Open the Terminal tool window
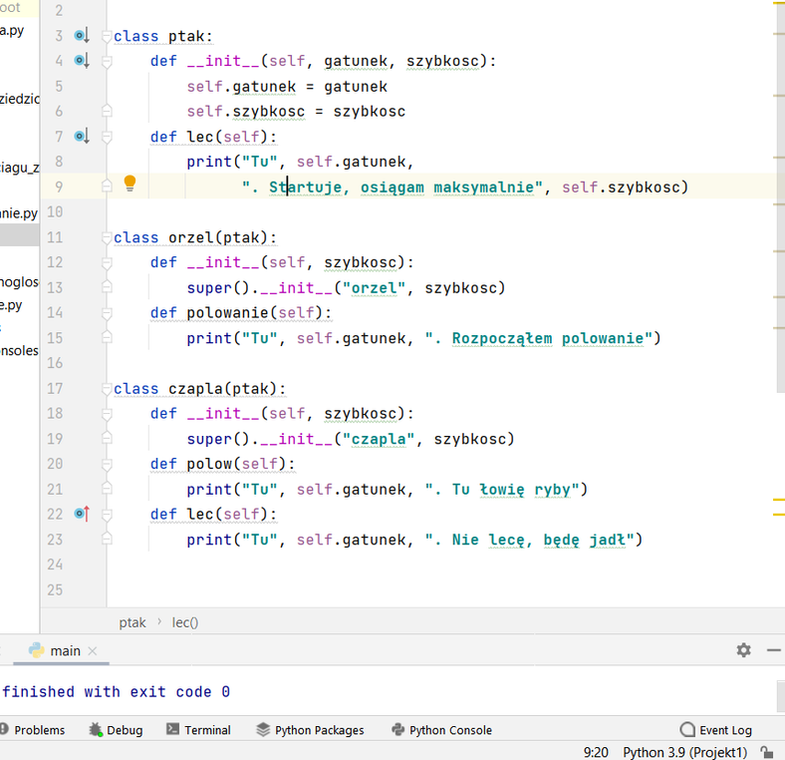 pos(198,730)
